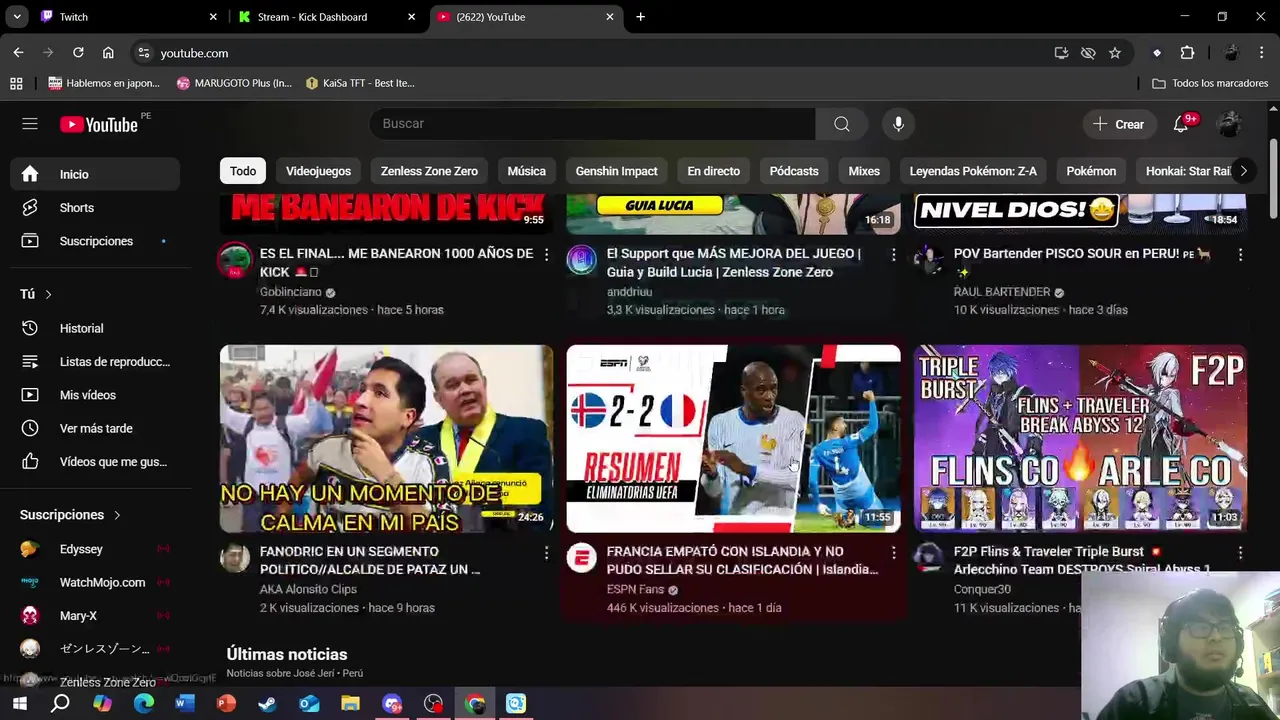
Task: Open the WatchMojo.com channel subscription
Action: point(96,582)
